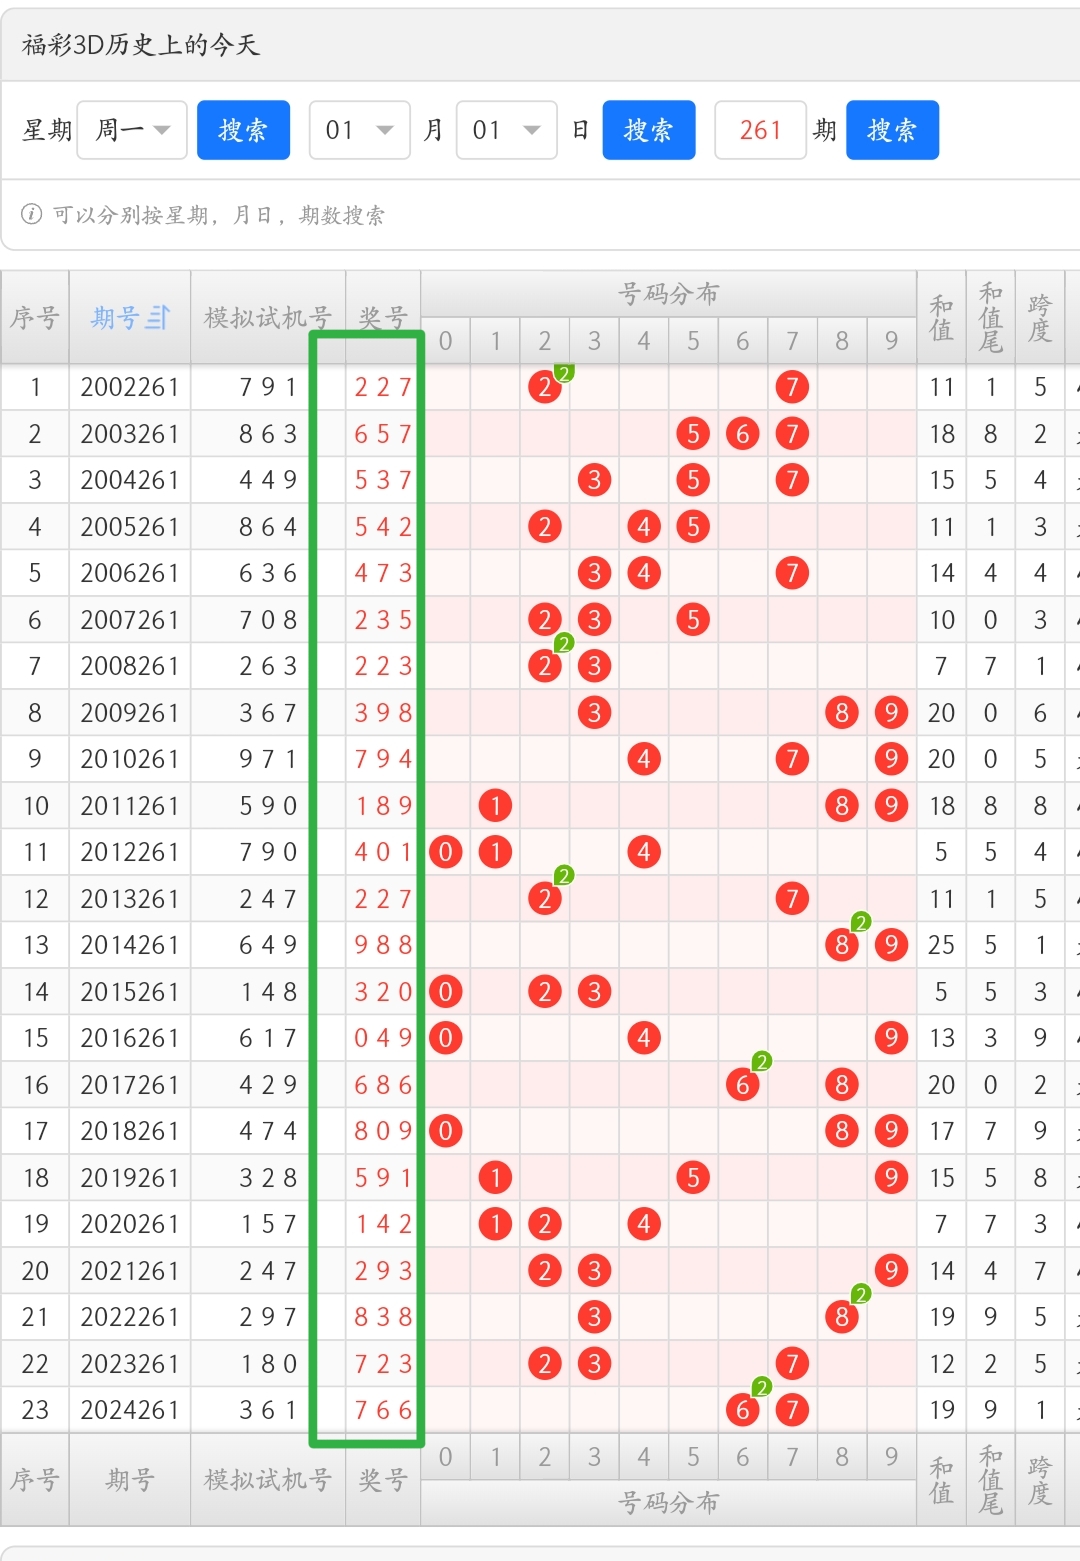Select issue number 2013261
Viewport: 1080px width, 1561px height.
(130, 899)
